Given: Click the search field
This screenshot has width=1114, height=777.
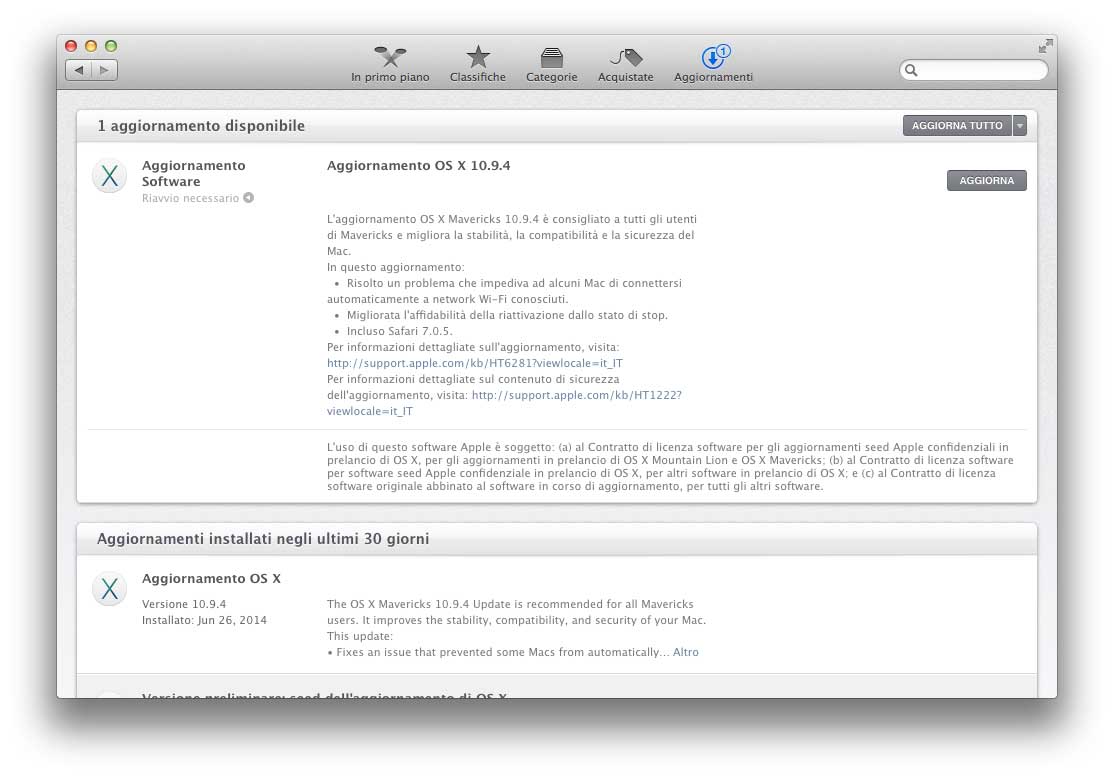Looking at the screenshot, I should [973, 70].
